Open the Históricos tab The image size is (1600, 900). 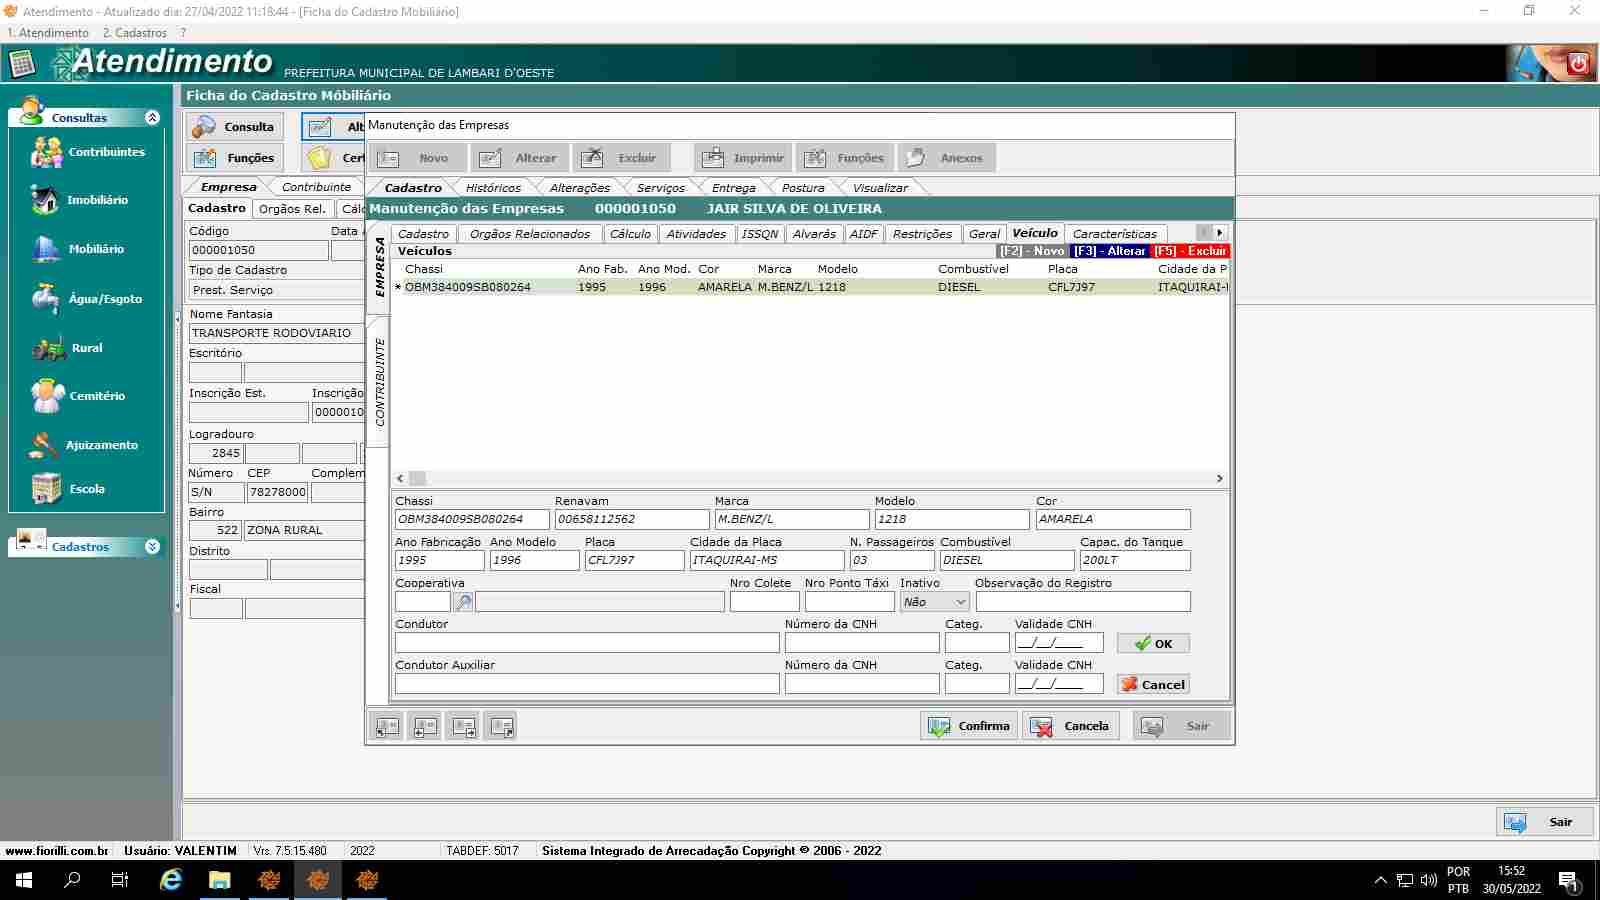coord(493,188)
